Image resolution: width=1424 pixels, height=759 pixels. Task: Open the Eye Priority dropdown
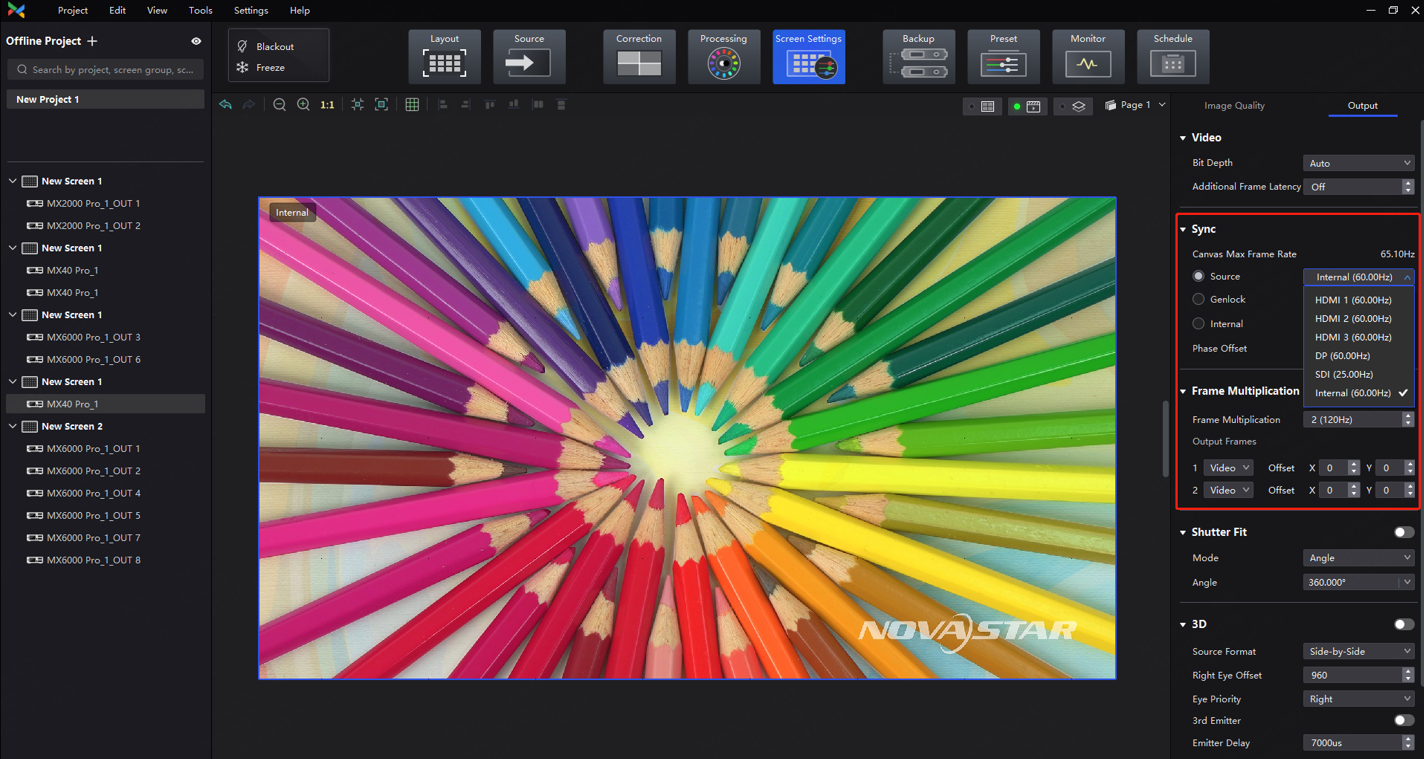pos(1358,699)
